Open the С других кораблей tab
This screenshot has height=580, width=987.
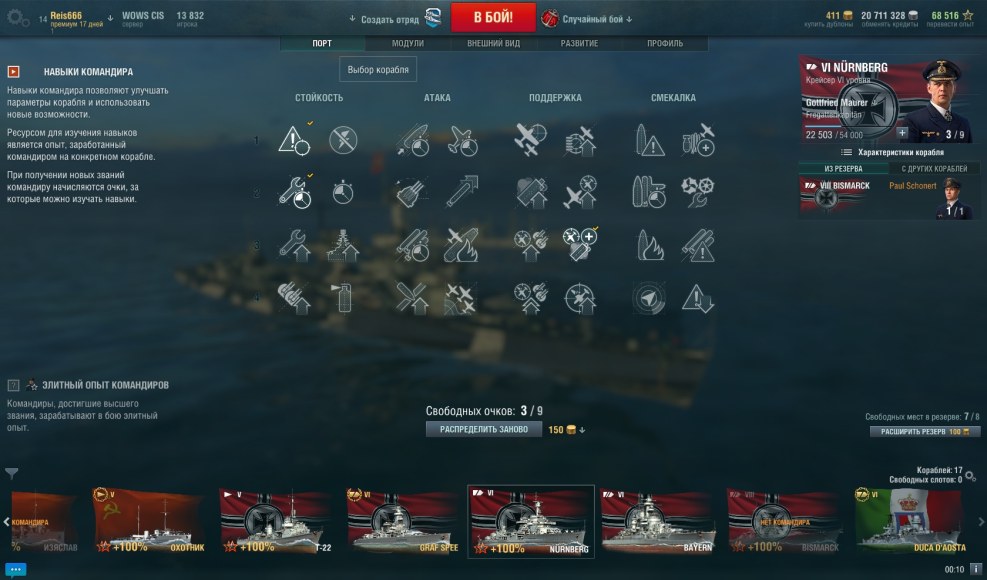tap(934, 169)
